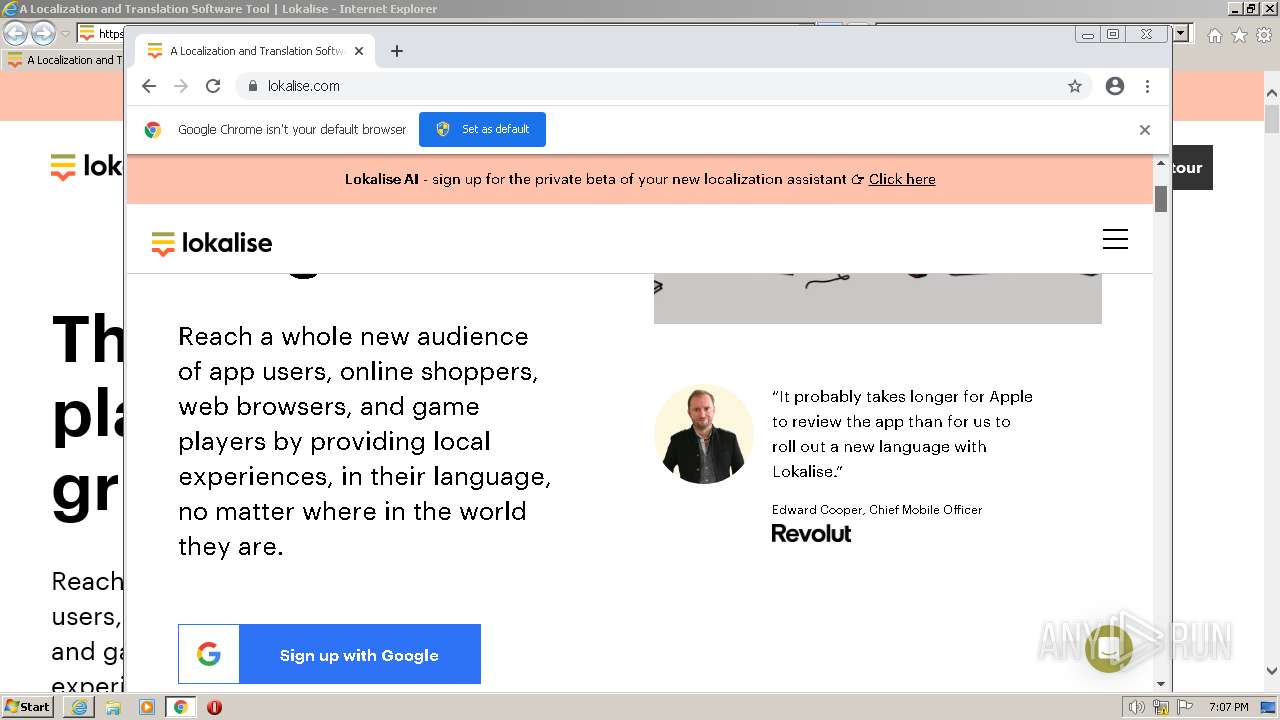The width and height of the screenshot is (1280, 720).
Task: Click the Revolut logo
Action: [811, 534]
